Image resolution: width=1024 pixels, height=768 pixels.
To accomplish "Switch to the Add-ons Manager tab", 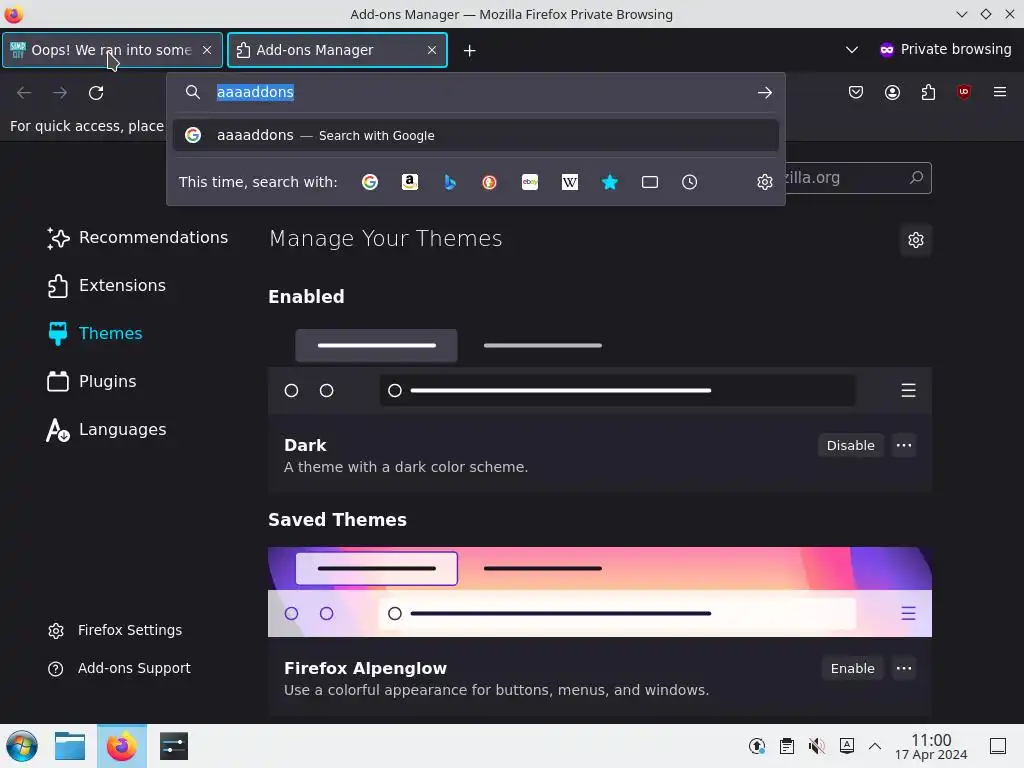I will (x=337, y=50).
